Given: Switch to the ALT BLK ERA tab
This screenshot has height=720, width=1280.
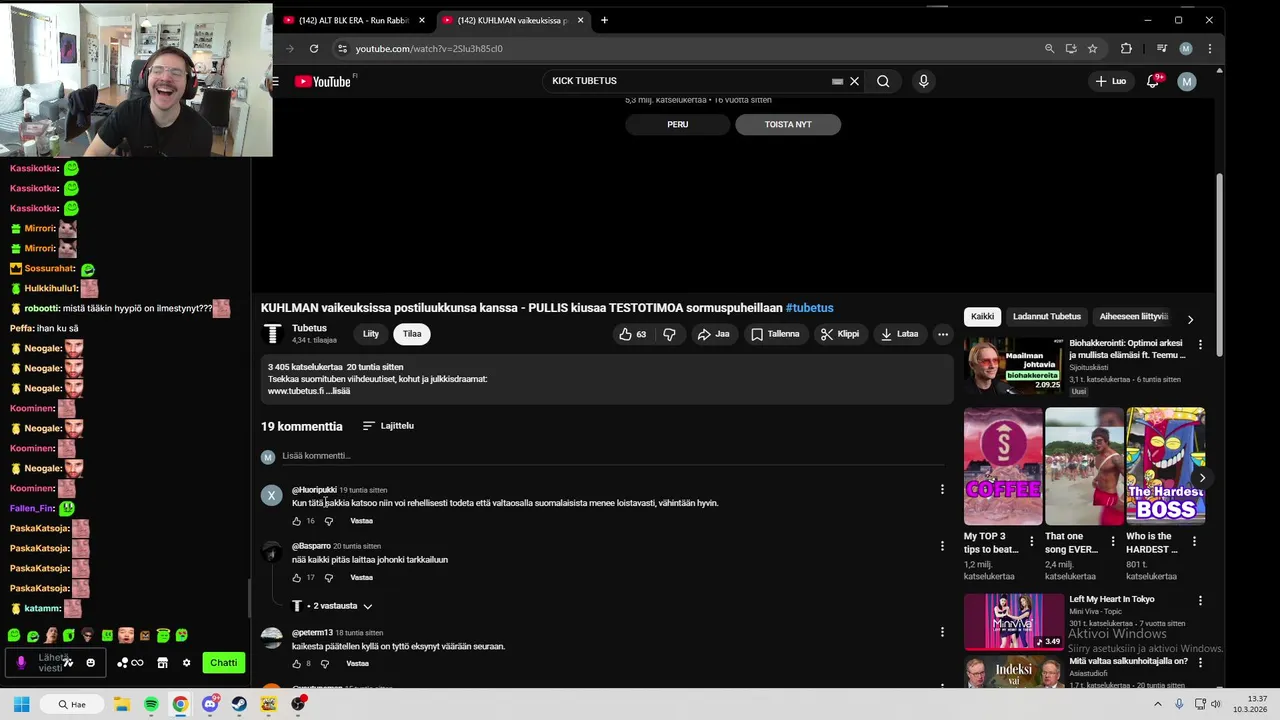Looking at the screenshot, I should 354,20.
